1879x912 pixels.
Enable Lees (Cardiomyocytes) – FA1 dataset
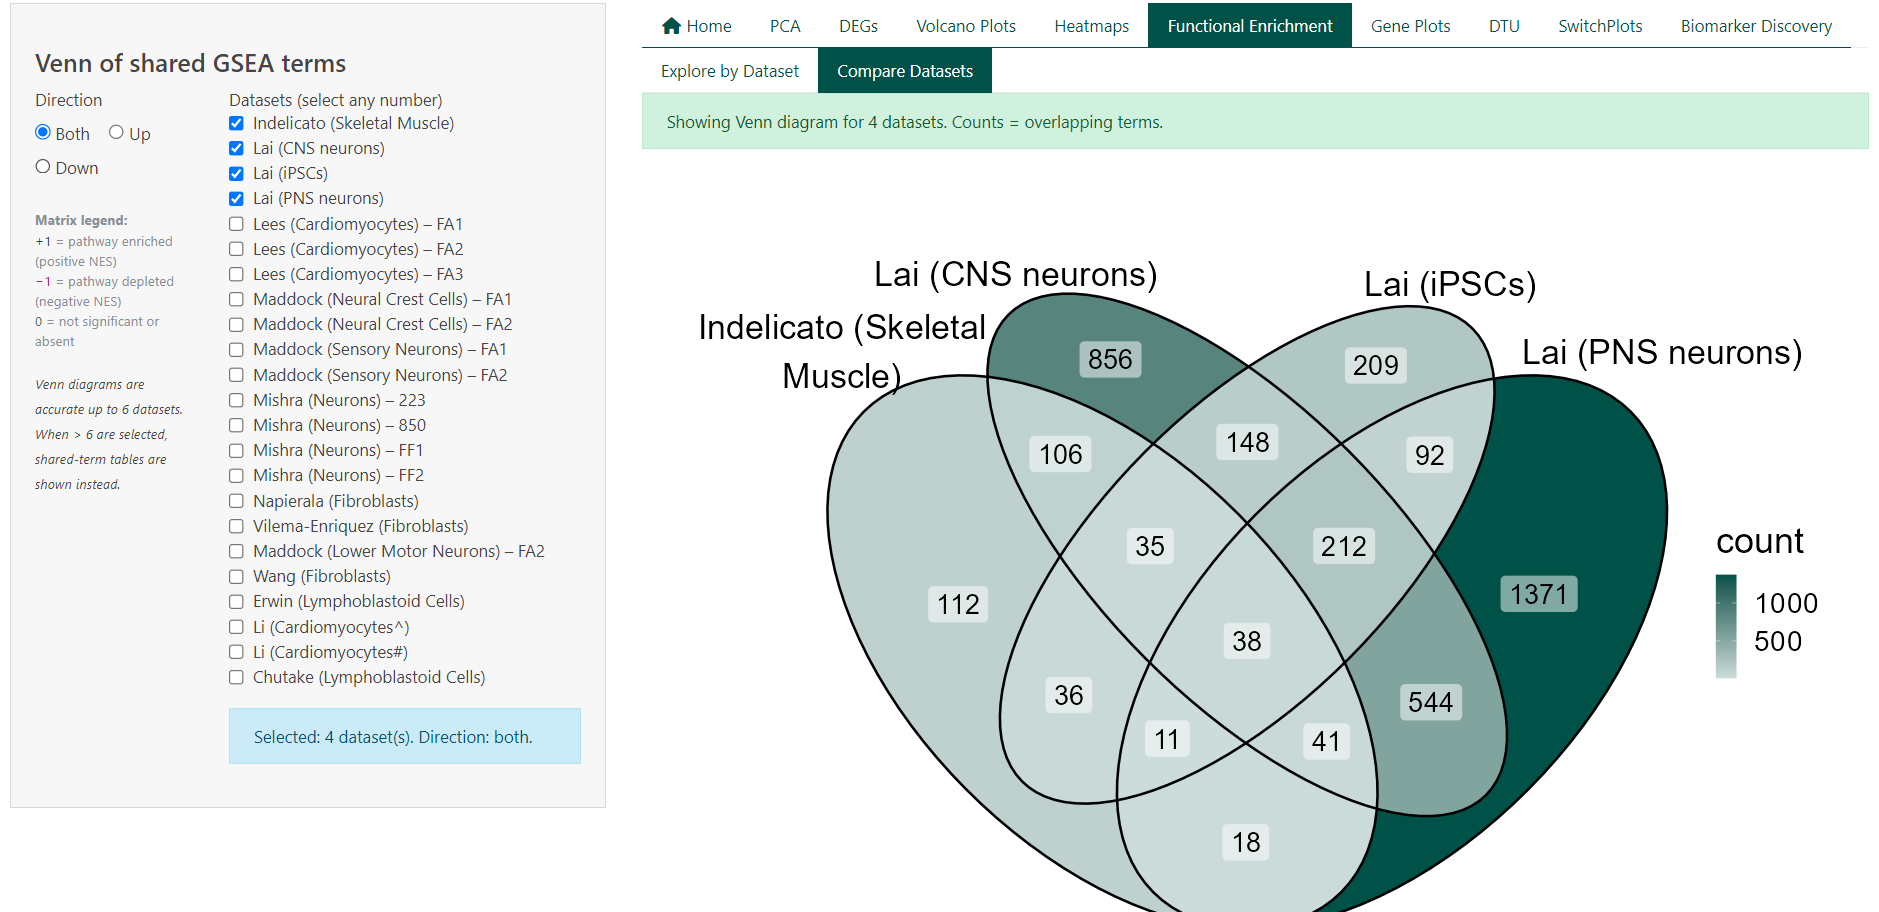(x=236, y=224)
